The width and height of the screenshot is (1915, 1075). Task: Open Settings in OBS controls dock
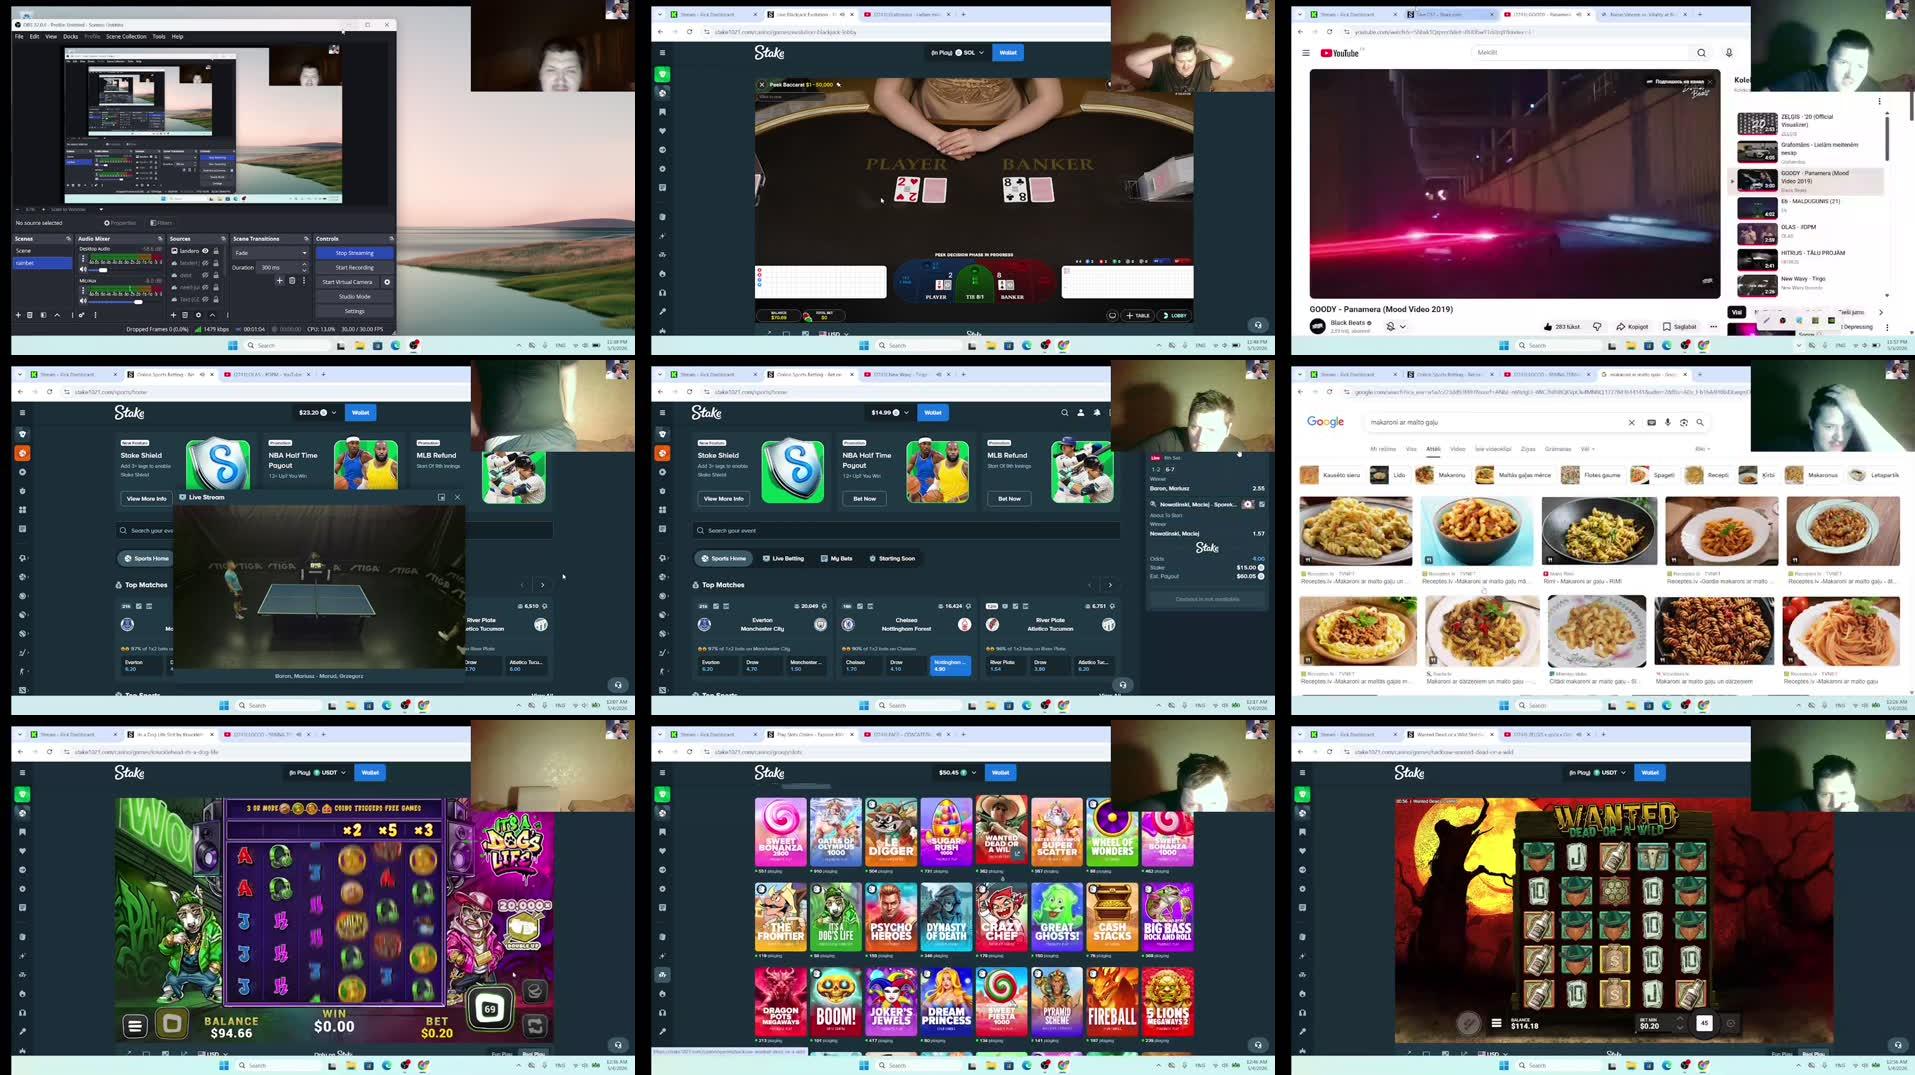[354, 311]
